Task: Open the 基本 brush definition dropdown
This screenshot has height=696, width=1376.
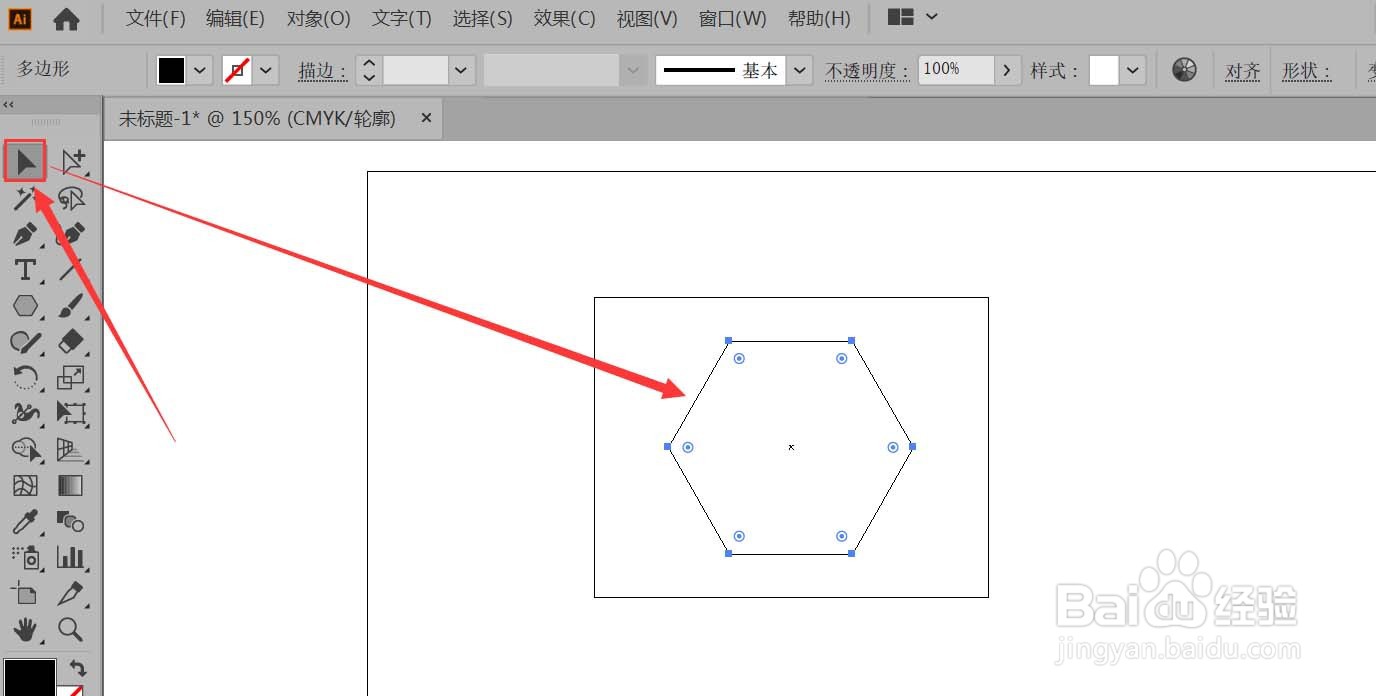Action: tap(800, 70)
